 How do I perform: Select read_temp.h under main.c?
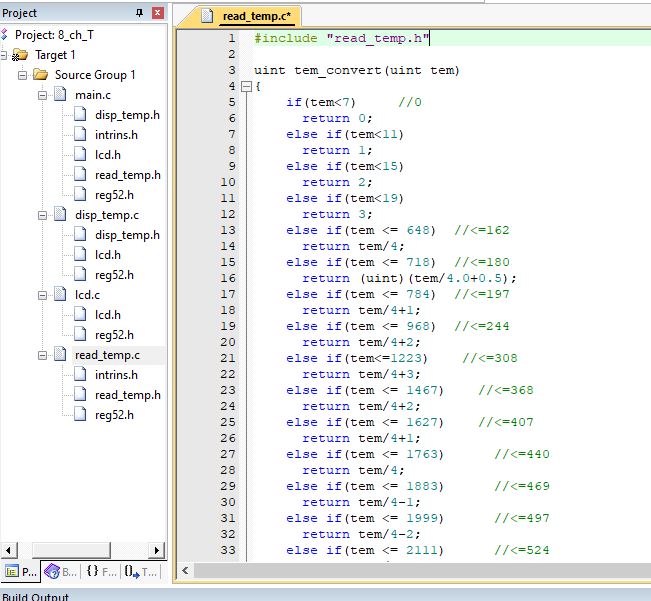[127, 175]
